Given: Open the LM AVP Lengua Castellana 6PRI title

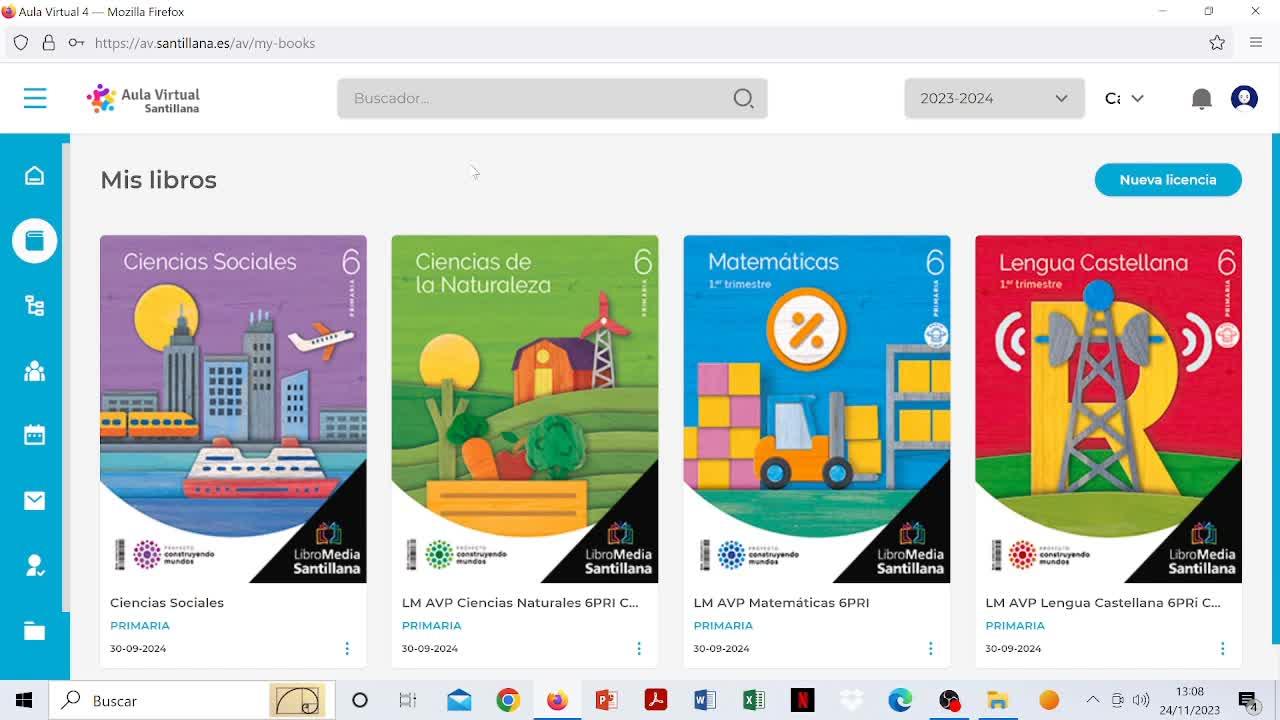Looking at the screenshot, I should click(1103, 603).
